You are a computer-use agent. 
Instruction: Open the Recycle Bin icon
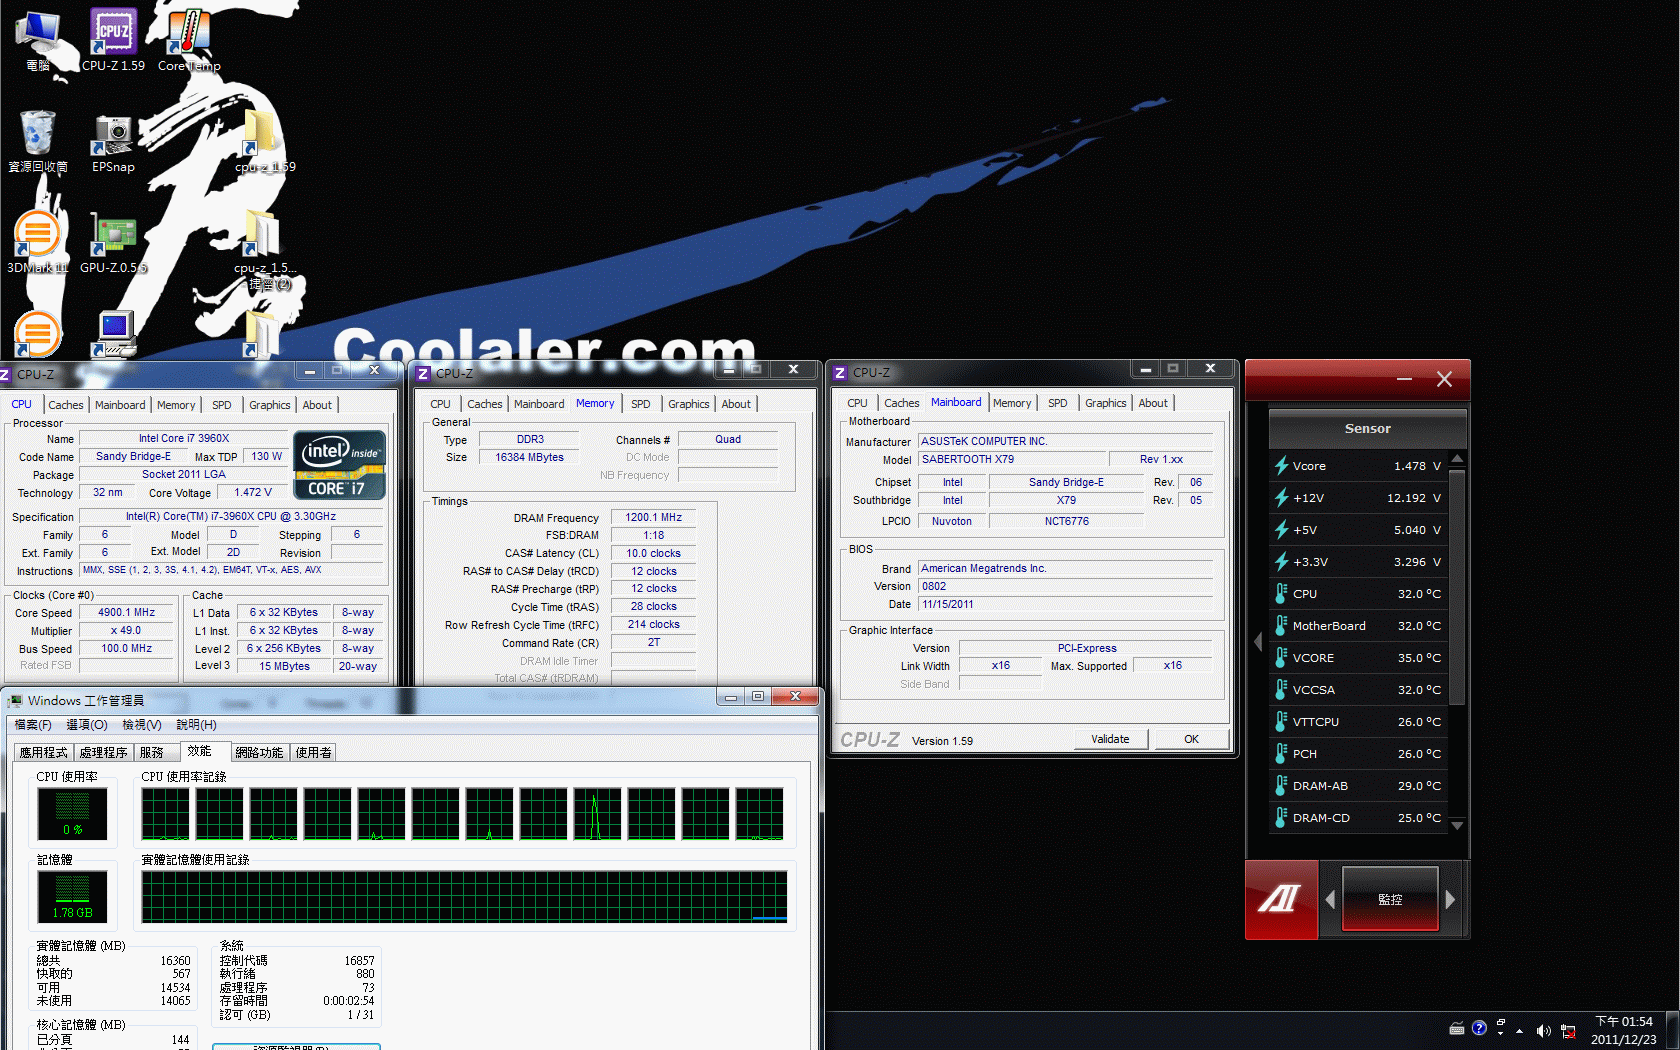click(38, 142)
